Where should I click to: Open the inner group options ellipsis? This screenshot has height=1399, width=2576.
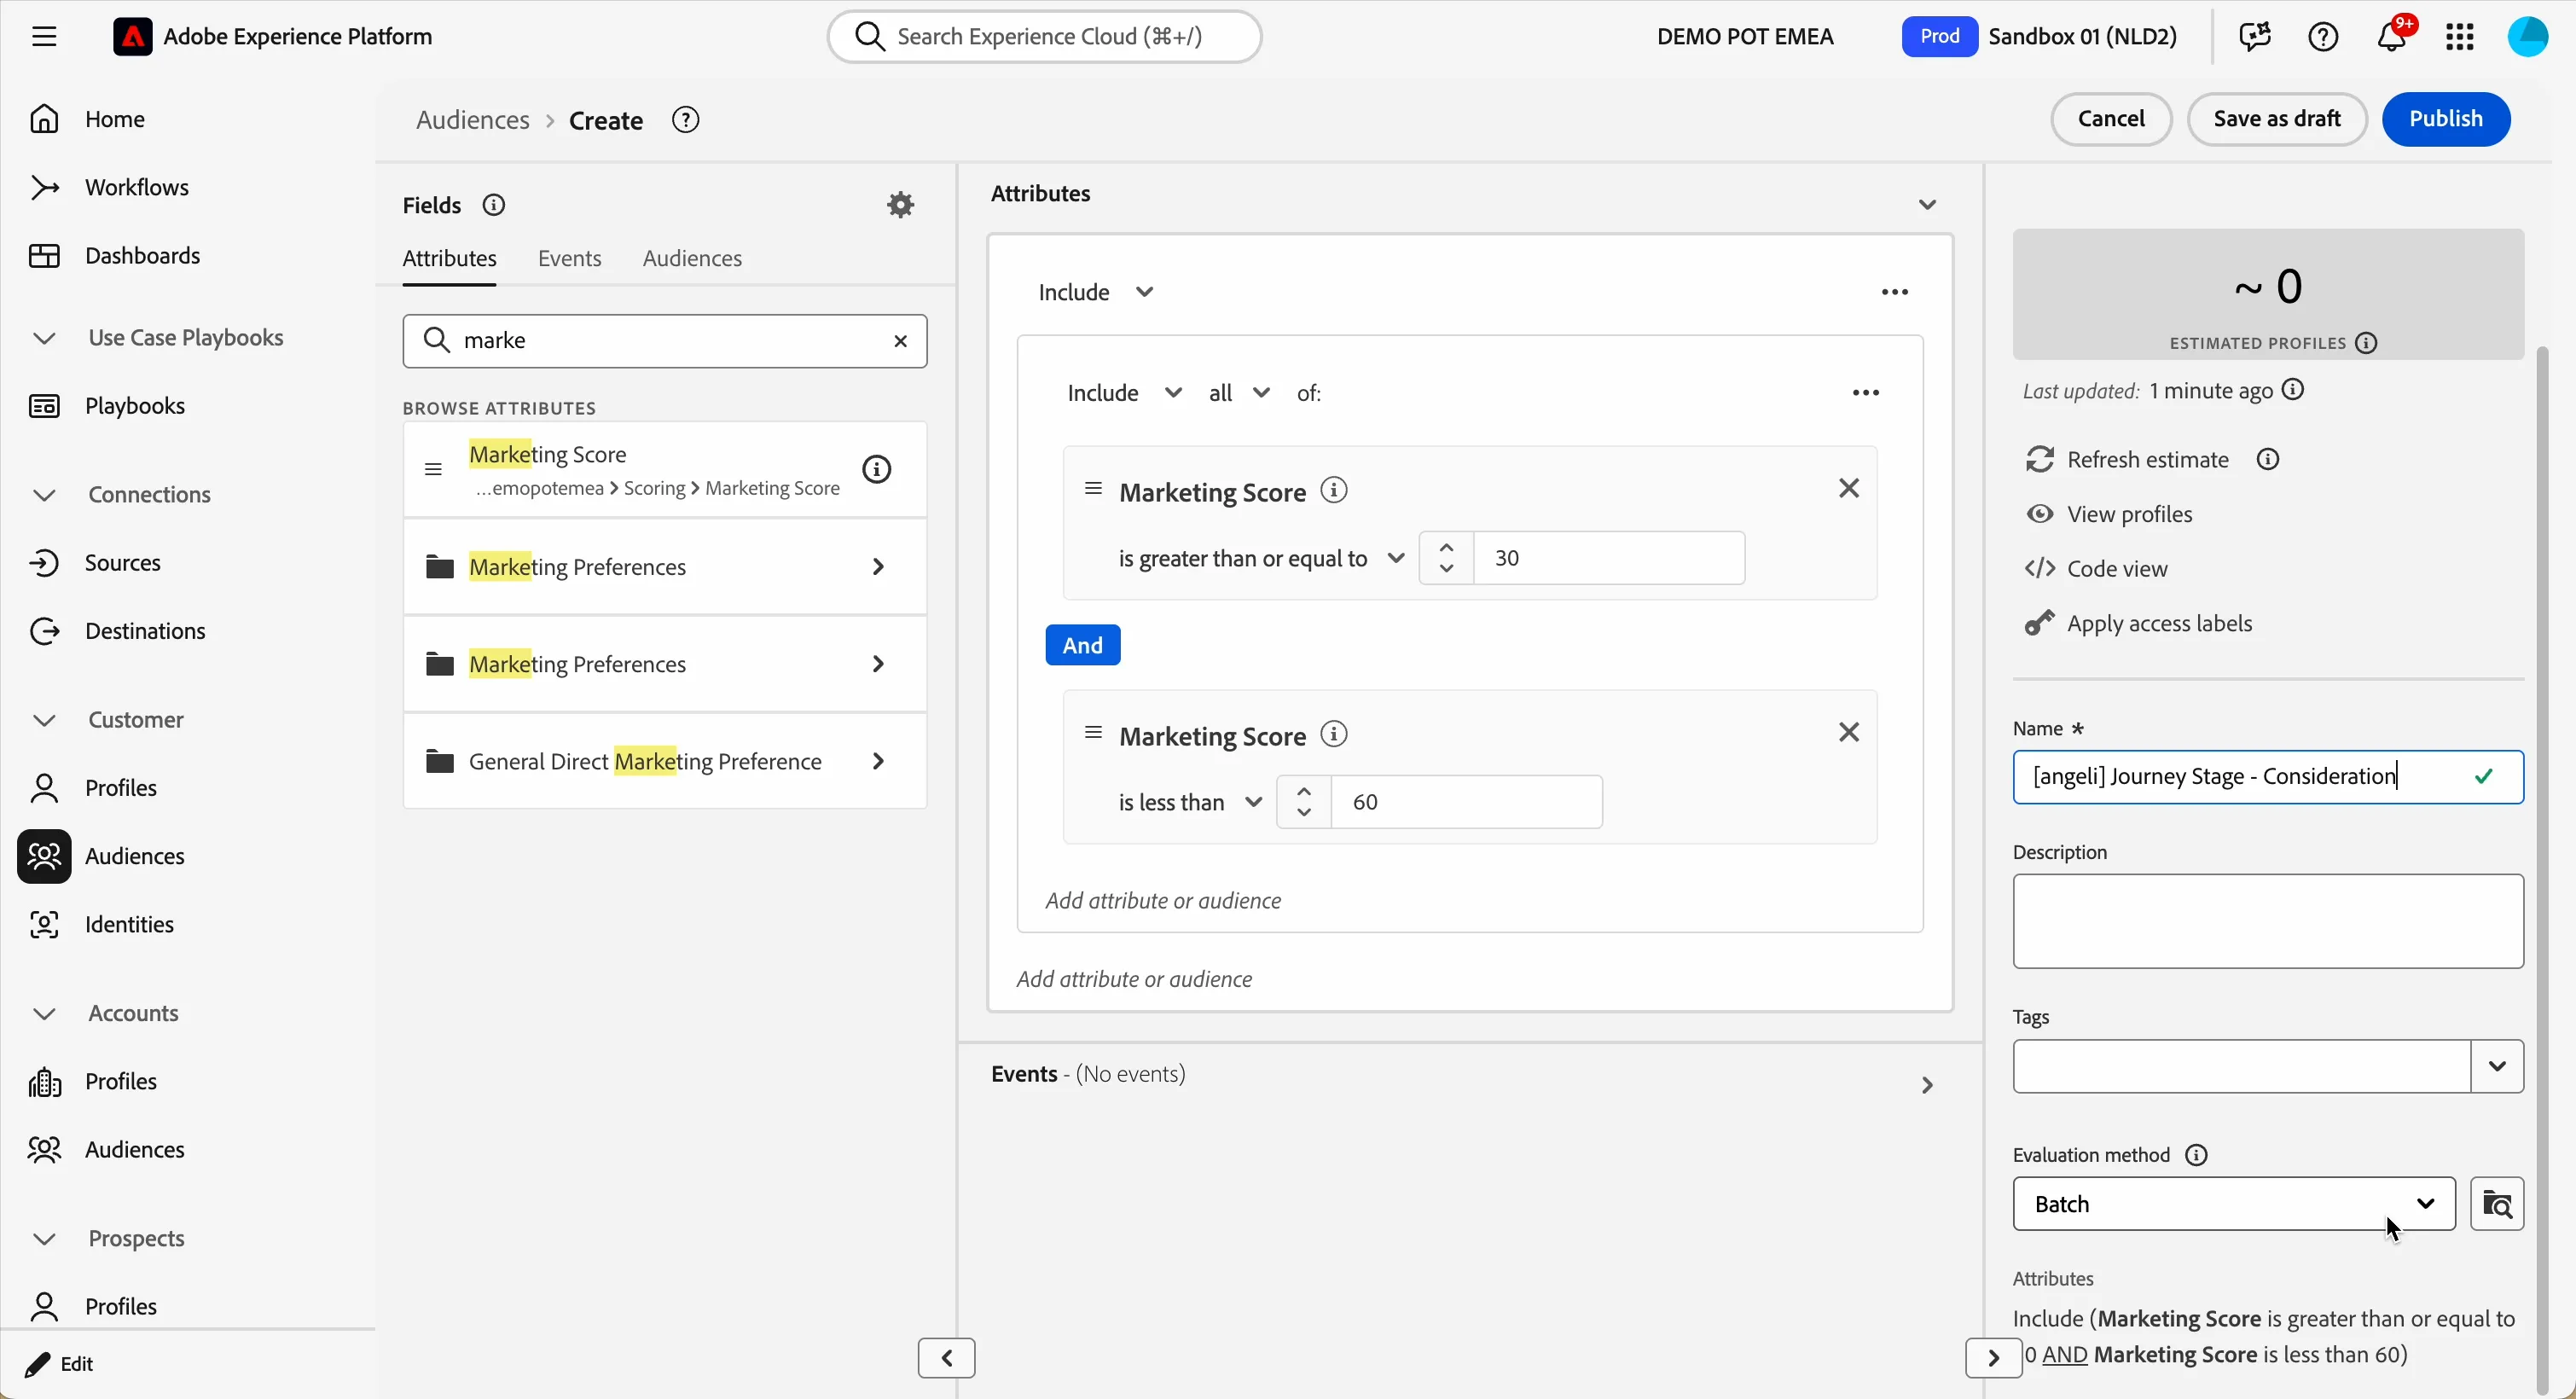point(1866,394)
